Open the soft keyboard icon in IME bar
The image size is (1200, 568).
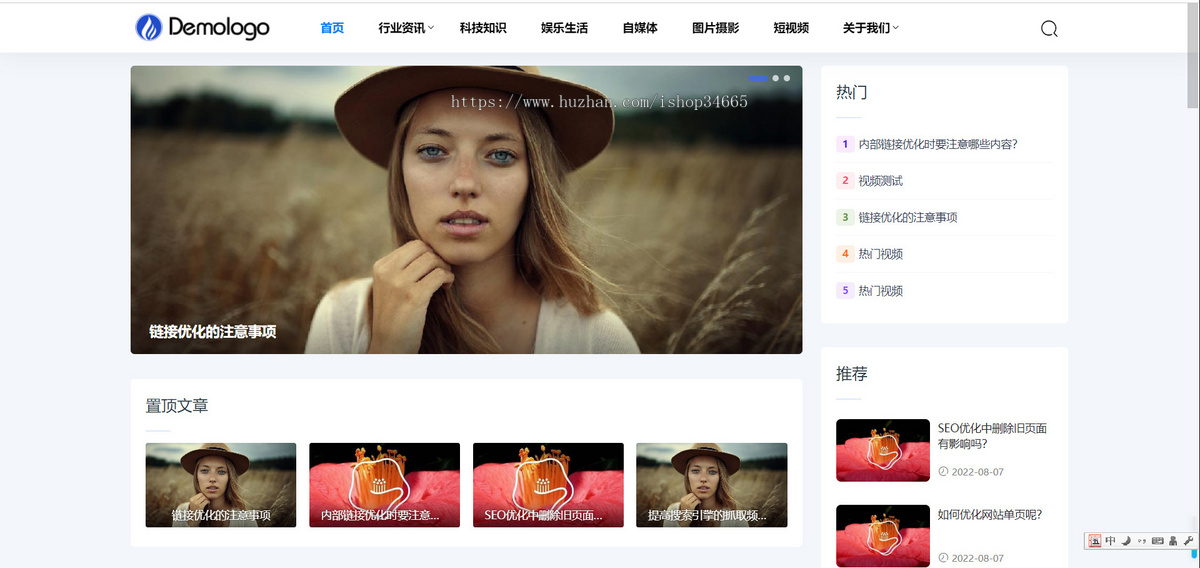tap(1157, 541)
